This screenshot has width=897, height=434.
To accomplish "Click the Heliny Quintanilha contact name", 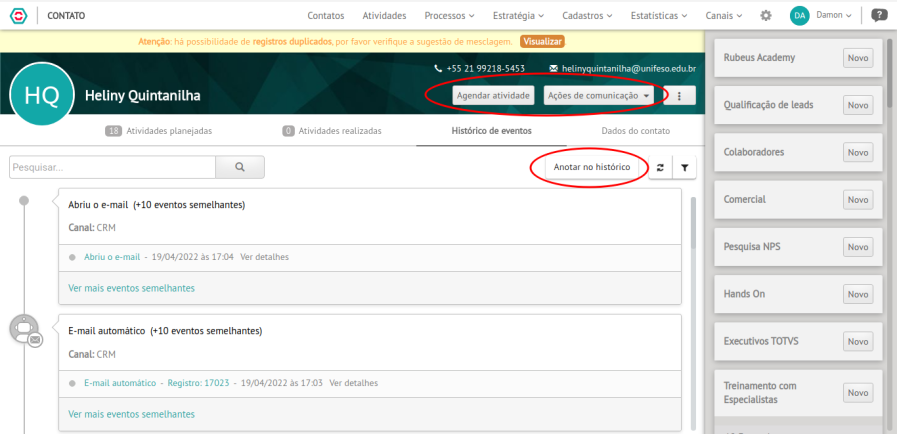I will click(x=142, y=95).
